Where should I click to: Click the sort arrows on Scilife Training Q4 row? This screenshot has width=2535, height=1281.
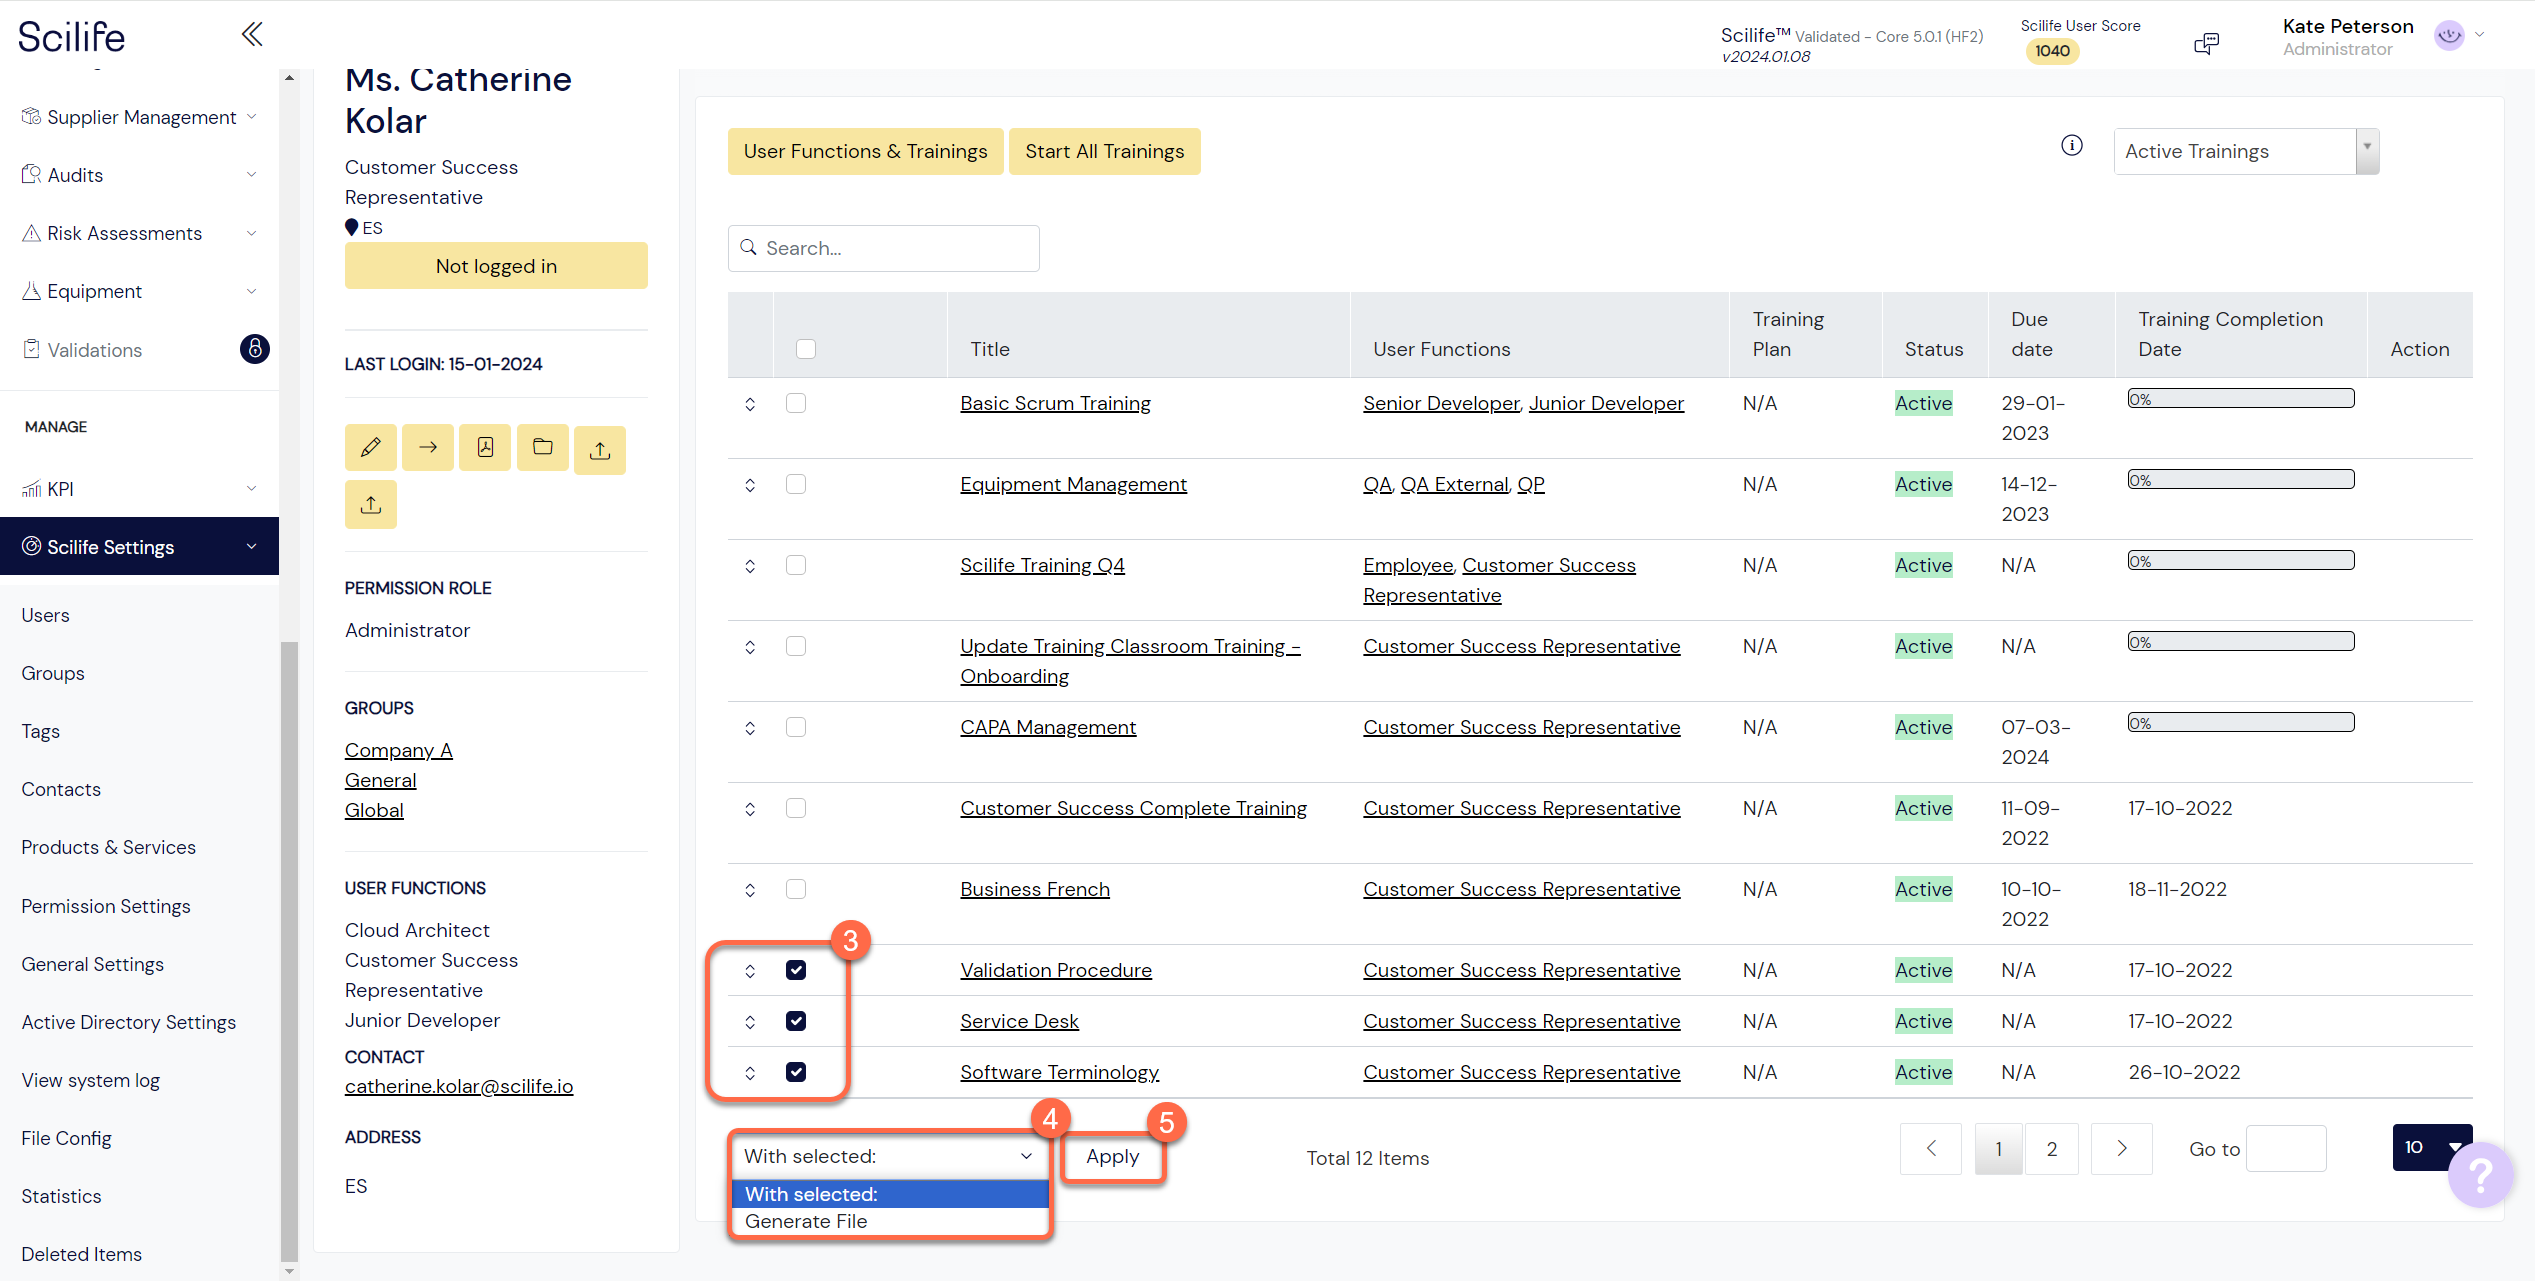[x=750, y=566]
